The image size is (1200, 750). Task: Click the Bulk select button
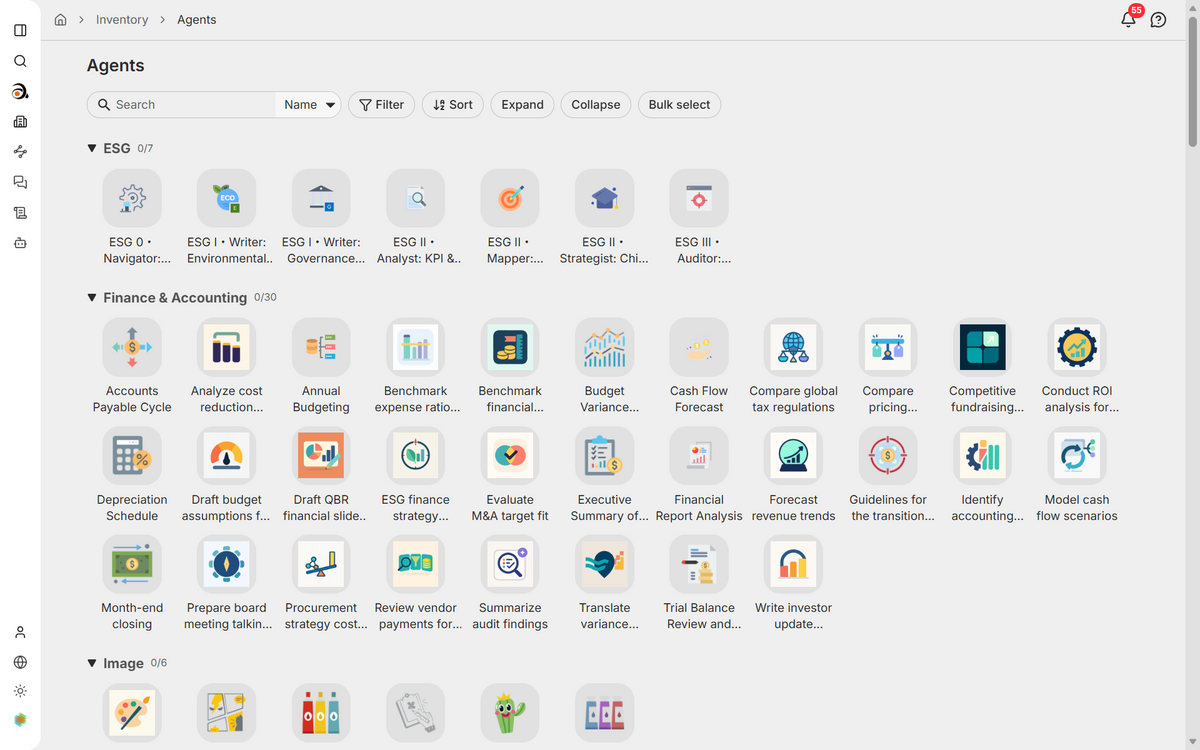679,104
